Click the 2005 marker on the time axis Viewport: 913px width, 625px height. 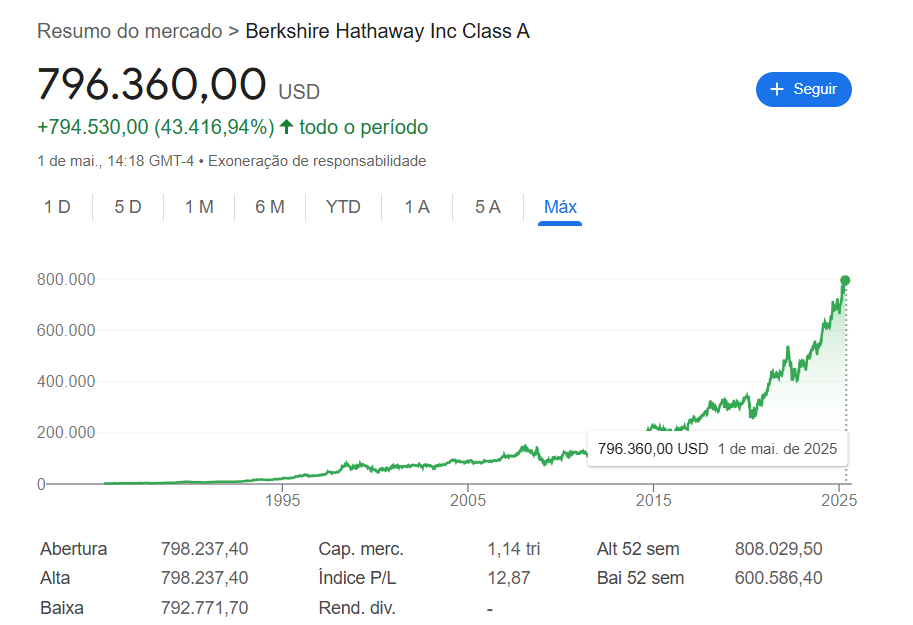(x=468, y=500)
